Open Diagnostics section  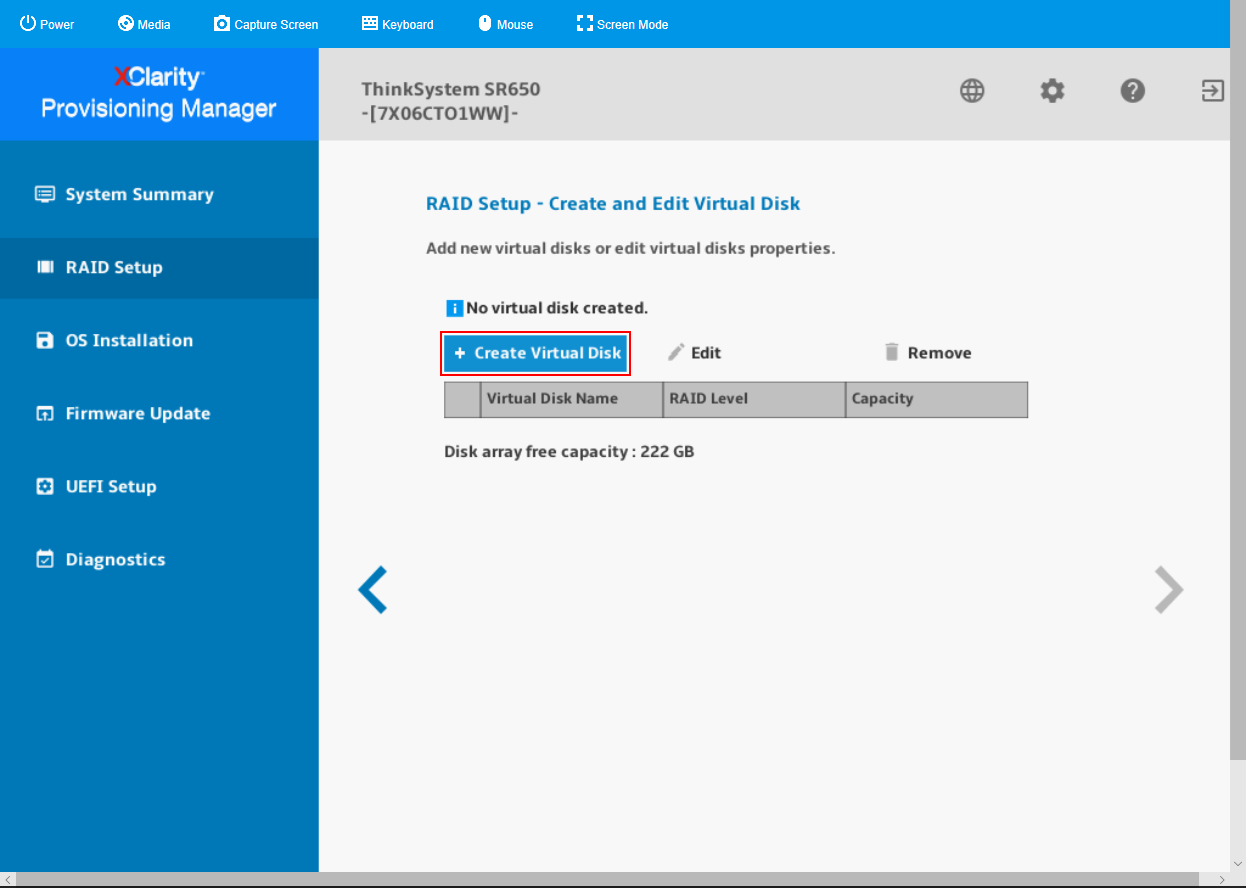(159, 560)
